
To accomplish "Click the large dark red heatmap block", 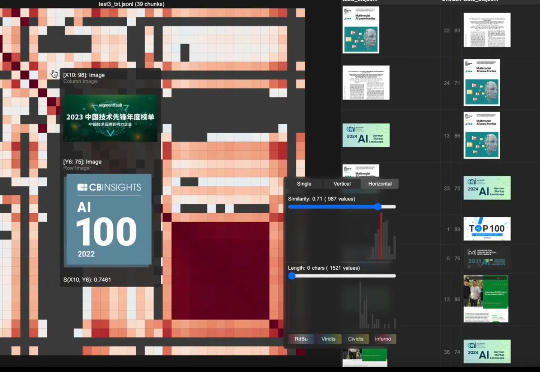I will (x=220, y=271).
